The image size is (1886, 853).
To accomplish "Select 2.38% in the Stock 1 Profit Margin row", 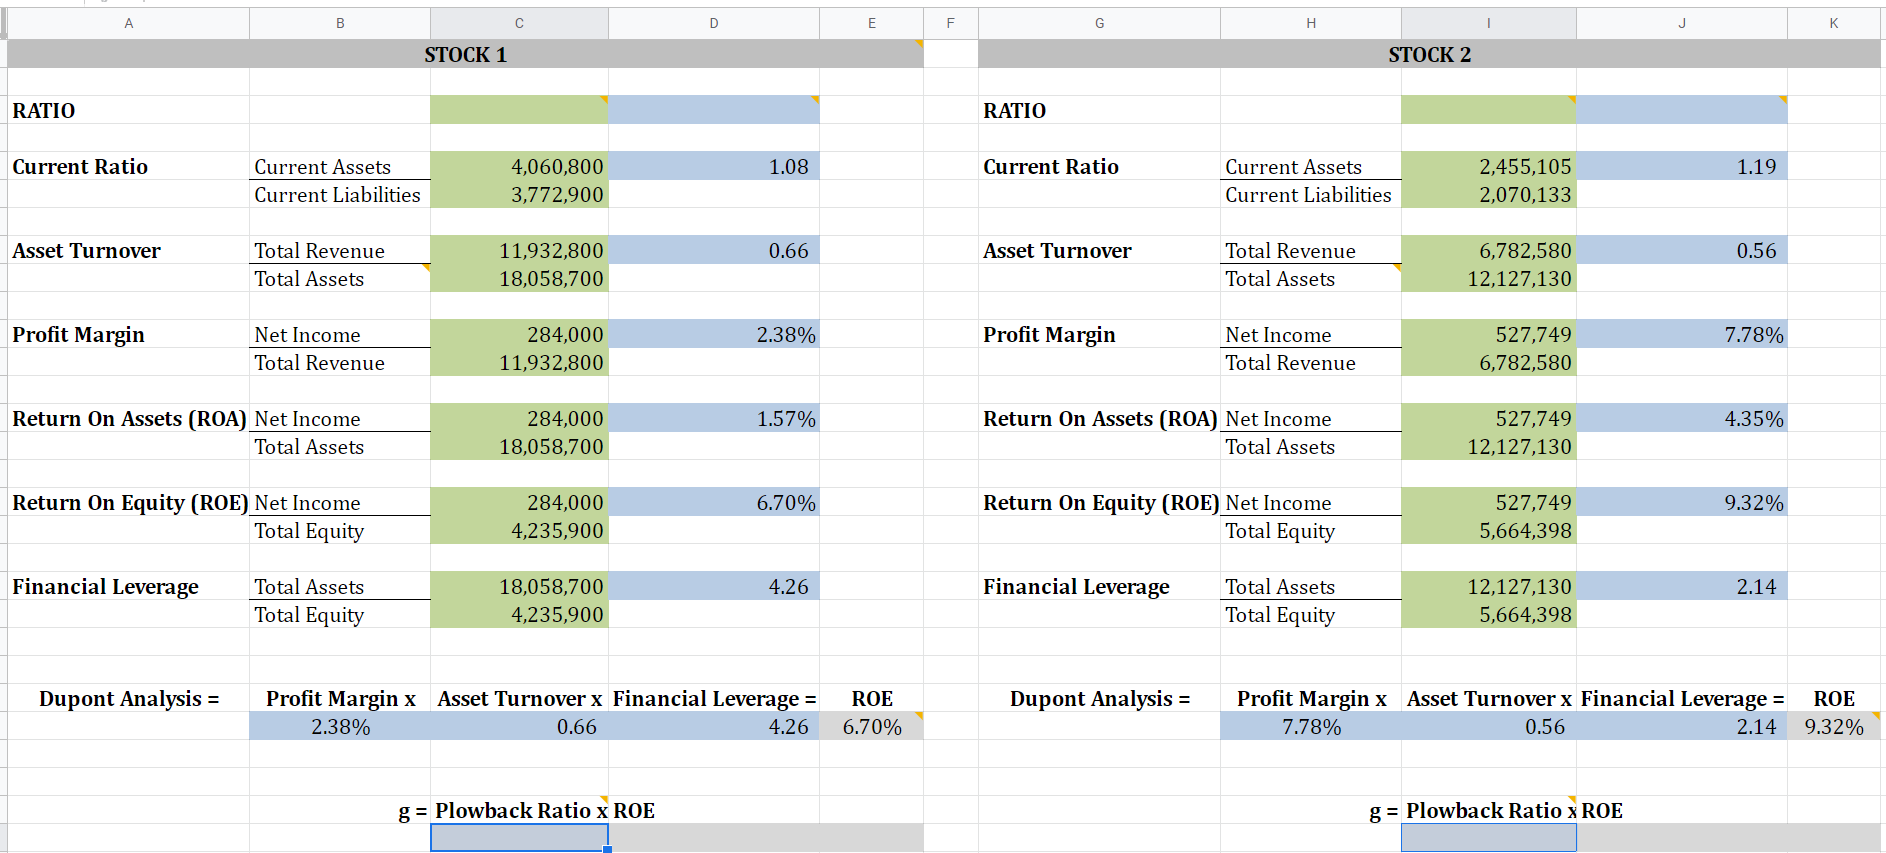I will tap(714, 334).
